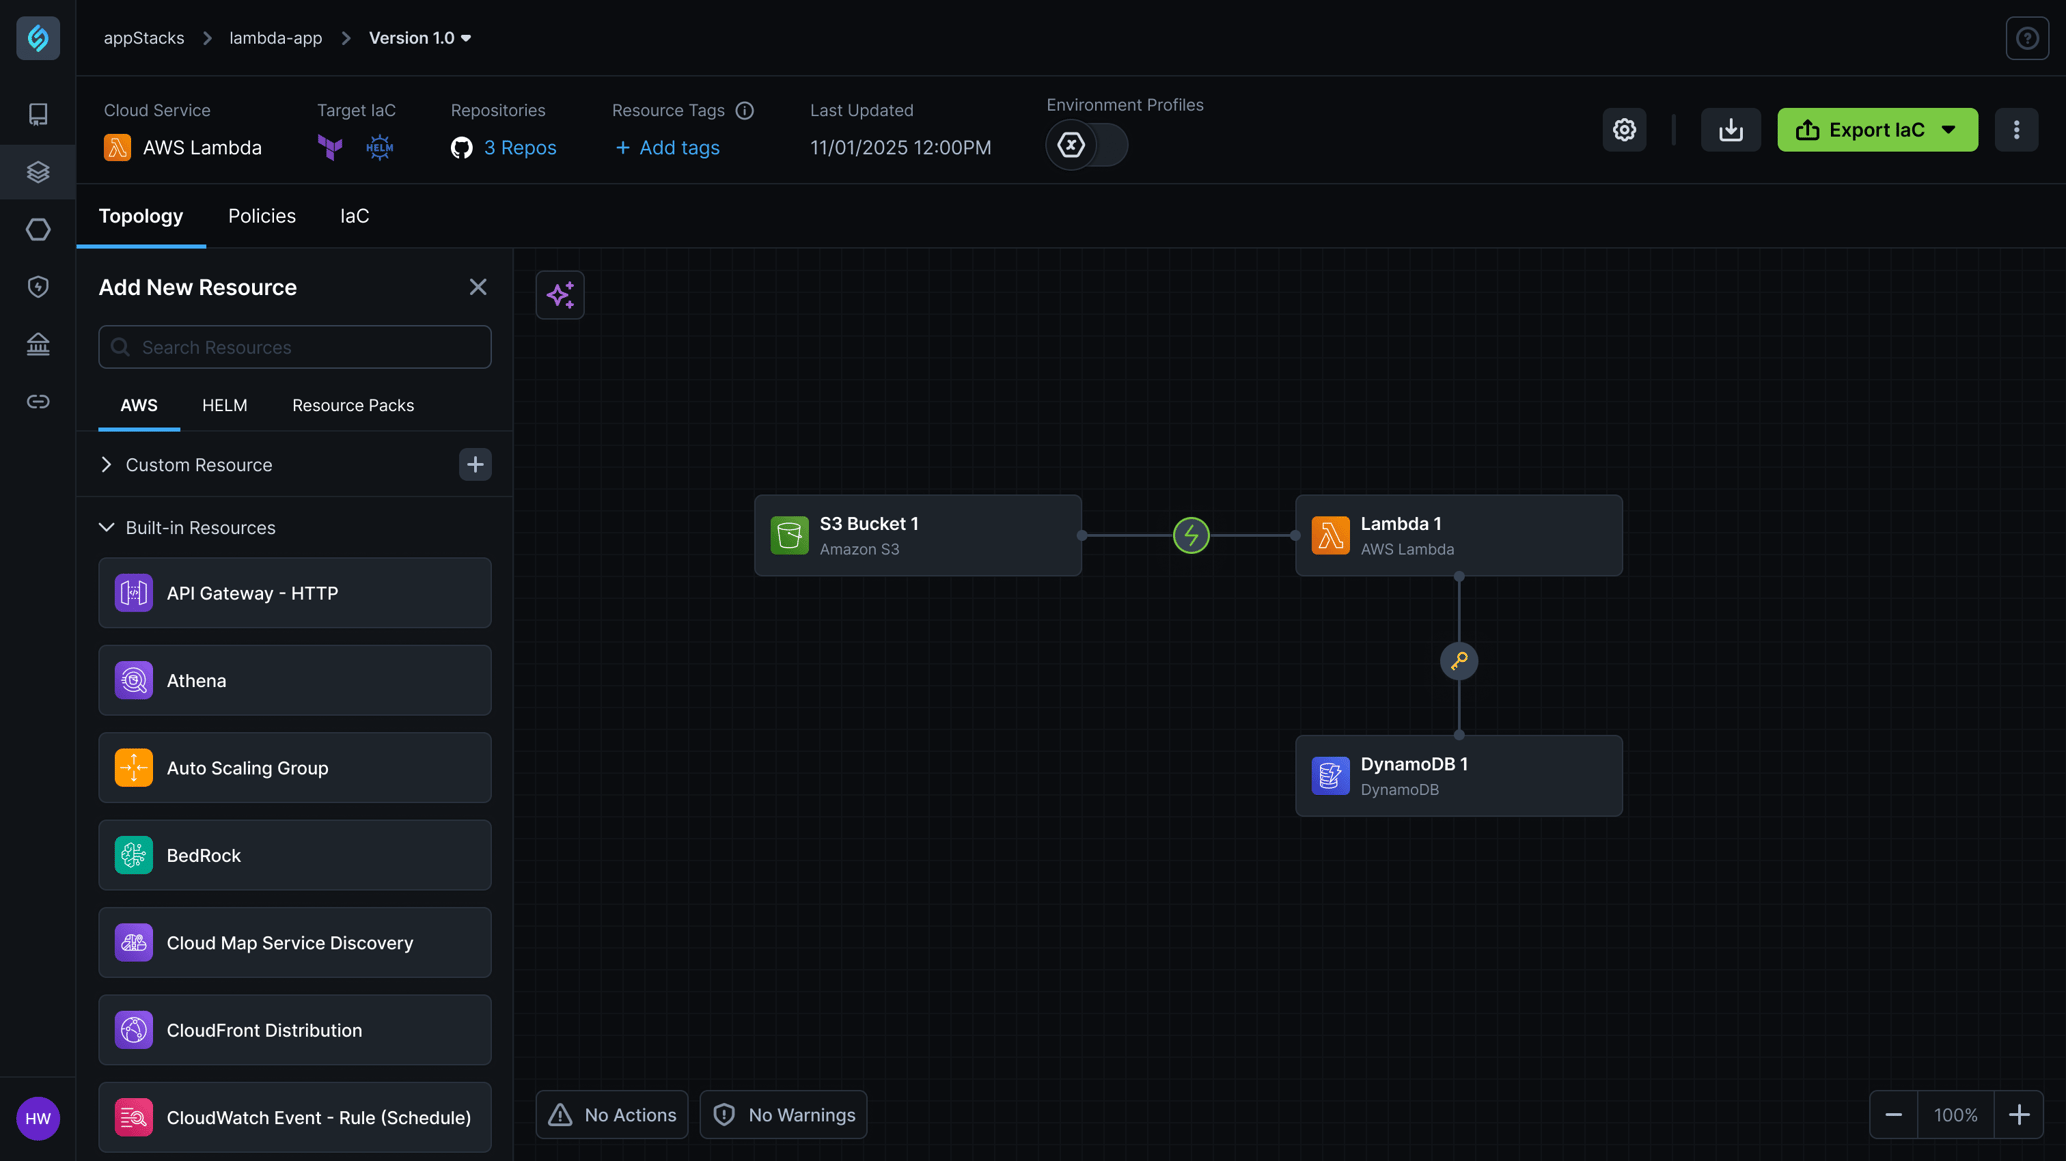Viewport: 2066px width, 1161px height.
Task: Click the Last Updated date text
Action: point(901,147)
